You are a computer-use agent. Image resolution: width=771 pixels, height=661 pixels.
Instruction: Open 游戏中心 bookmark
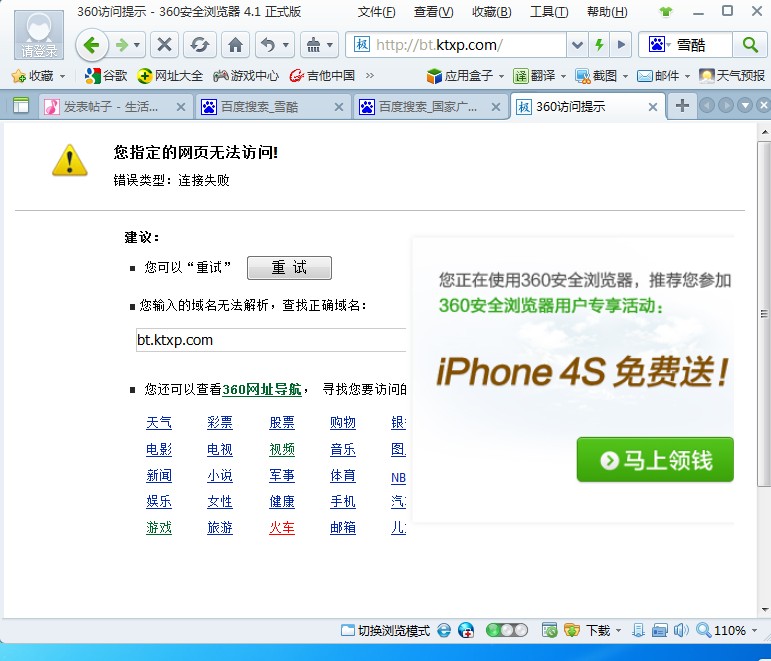click(246, 76)
